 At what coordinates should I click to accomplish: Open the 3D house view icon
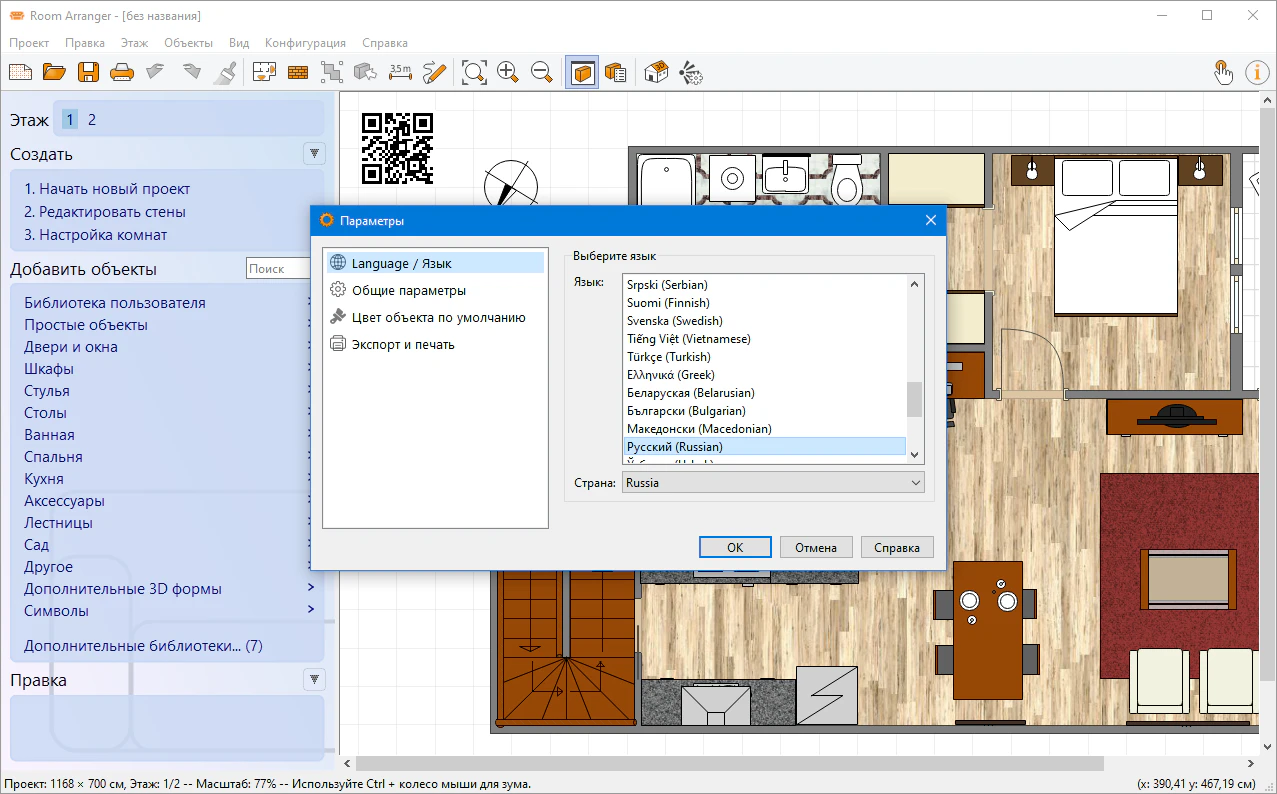[x=656, y=72]
